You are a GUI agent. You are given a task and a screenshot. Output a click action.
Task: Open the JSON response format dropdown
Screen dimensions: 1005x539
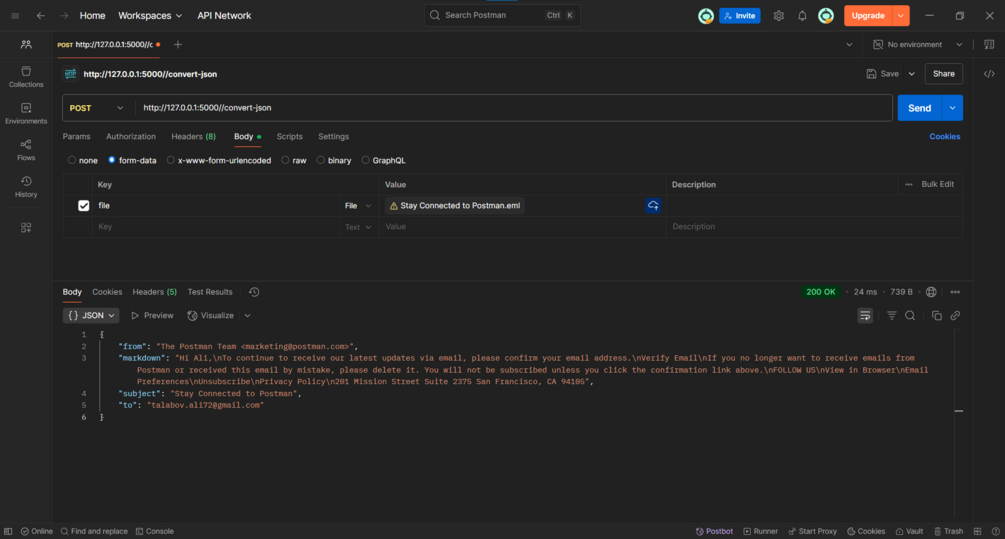pos(90,315)
